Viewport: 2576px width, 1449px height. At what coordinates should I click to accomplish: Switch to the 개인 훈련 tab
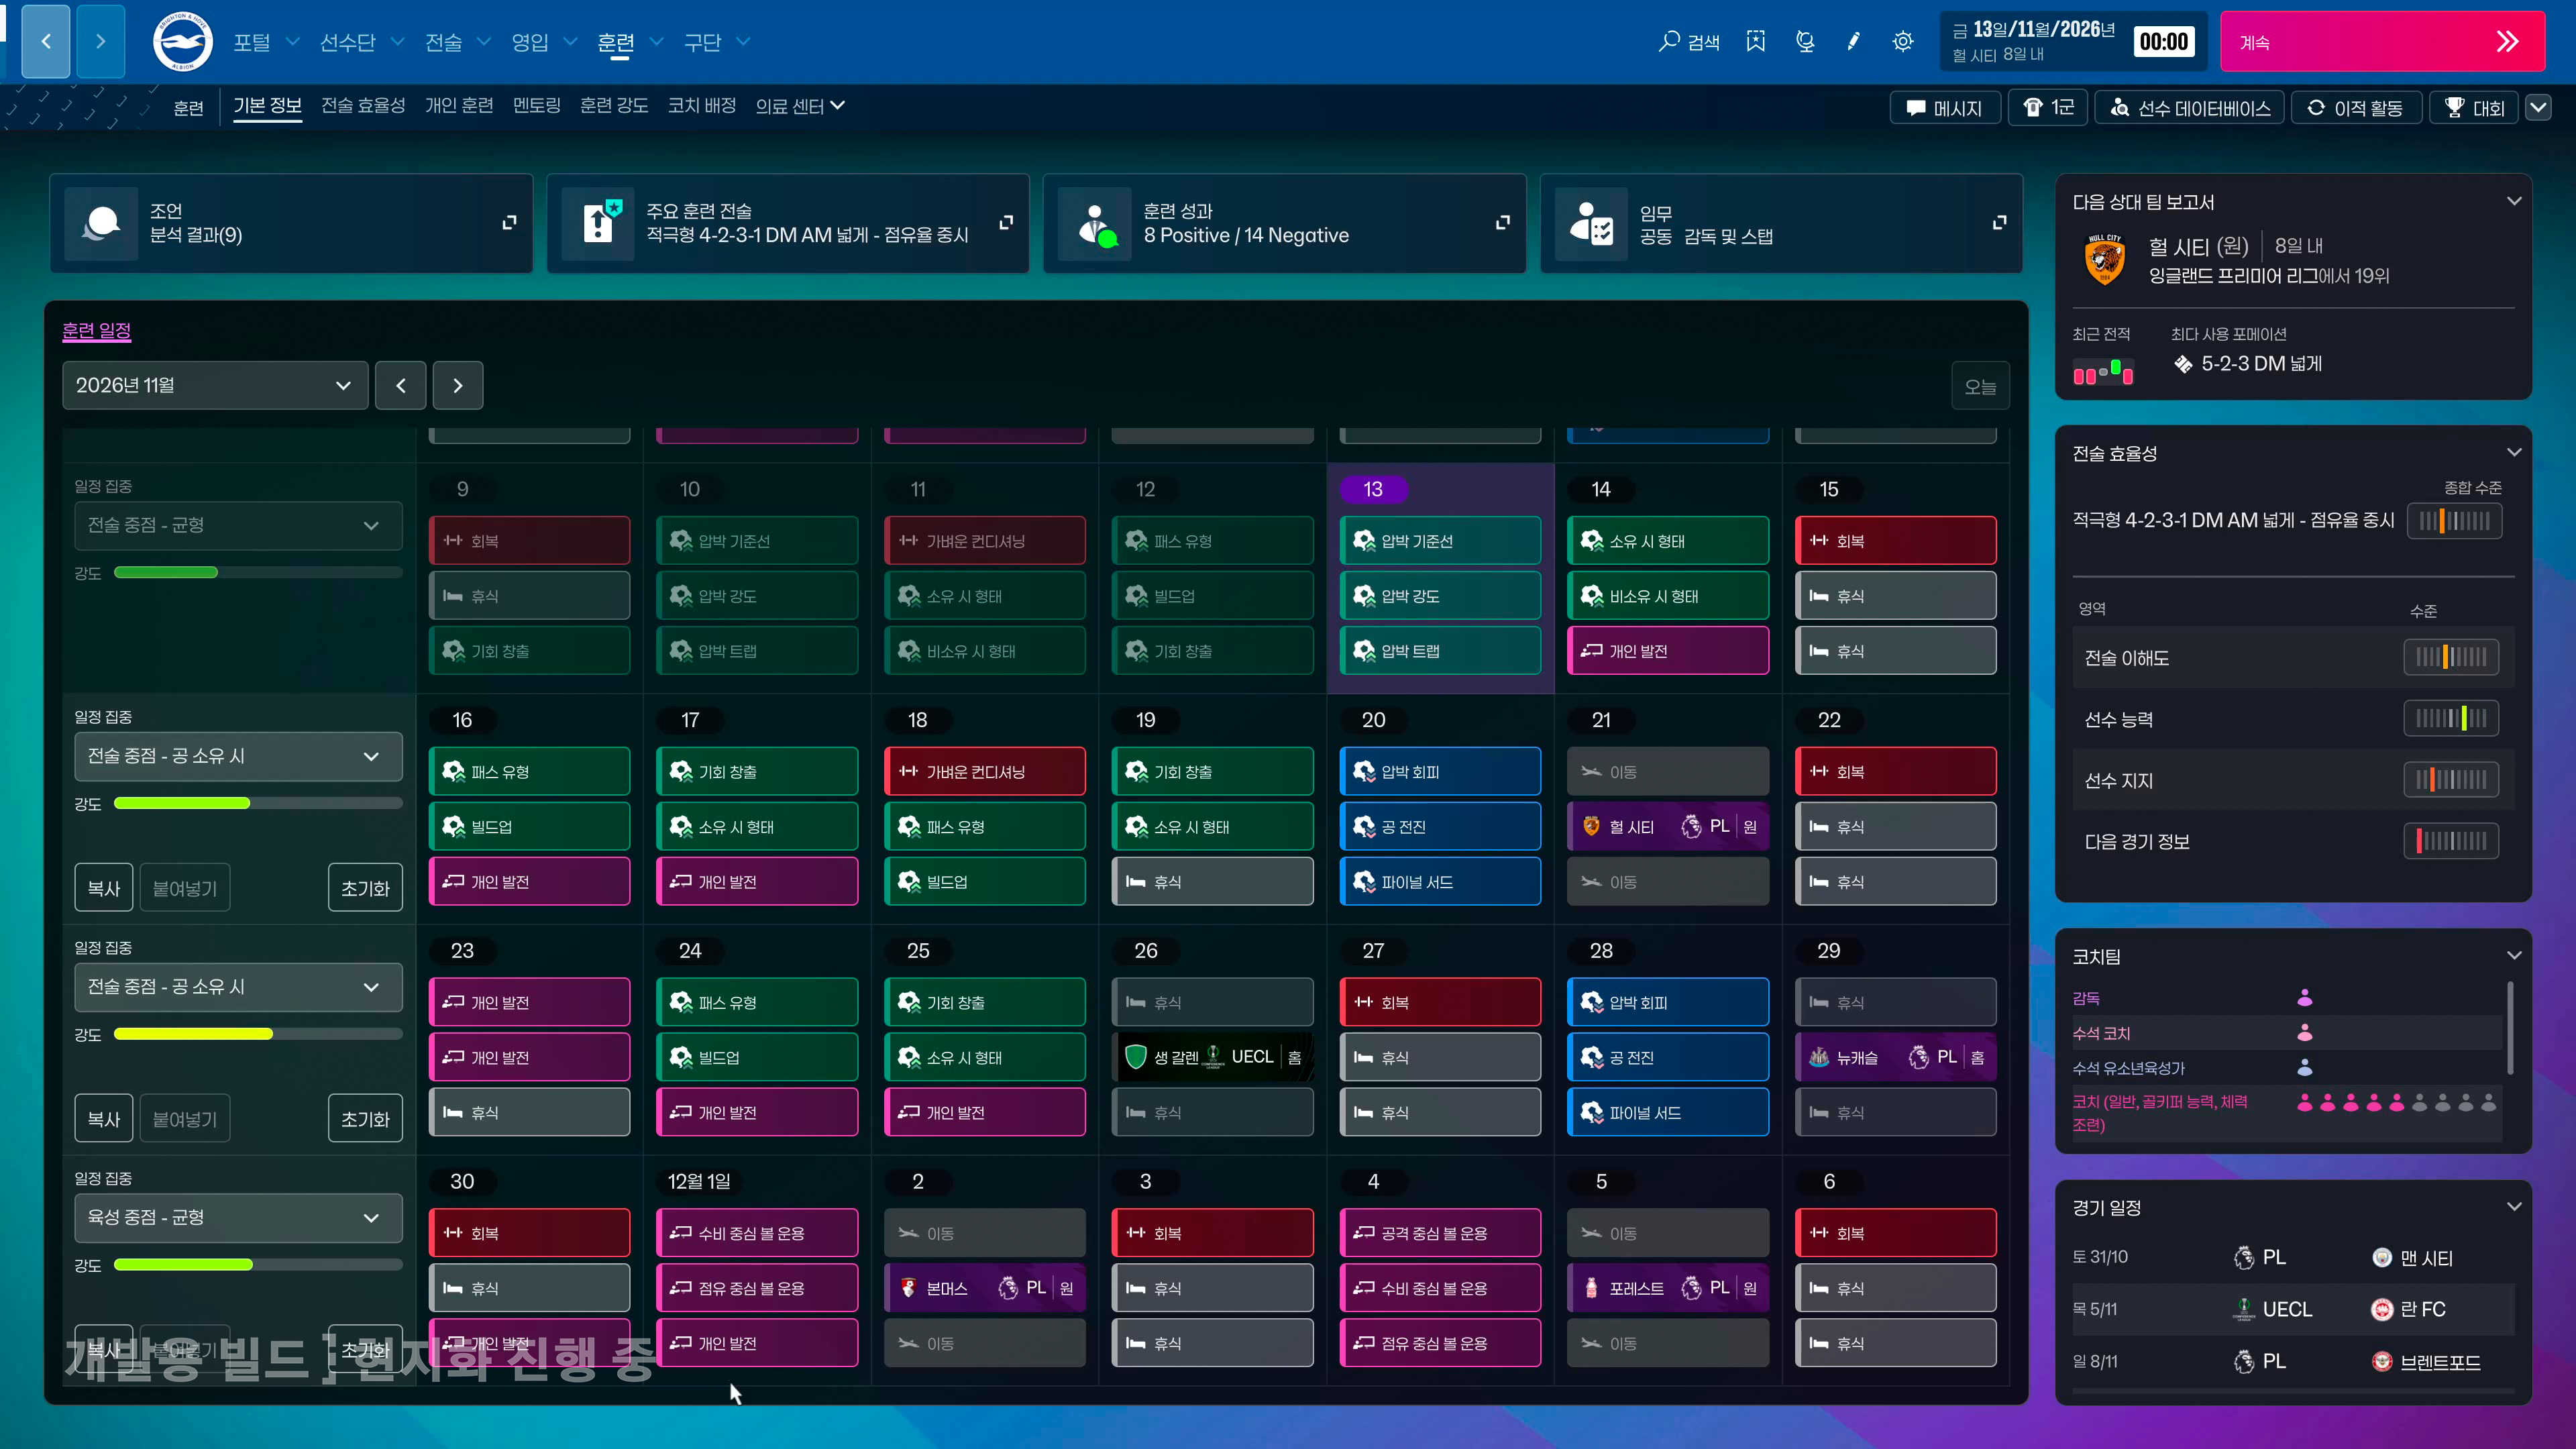[459, 106]
